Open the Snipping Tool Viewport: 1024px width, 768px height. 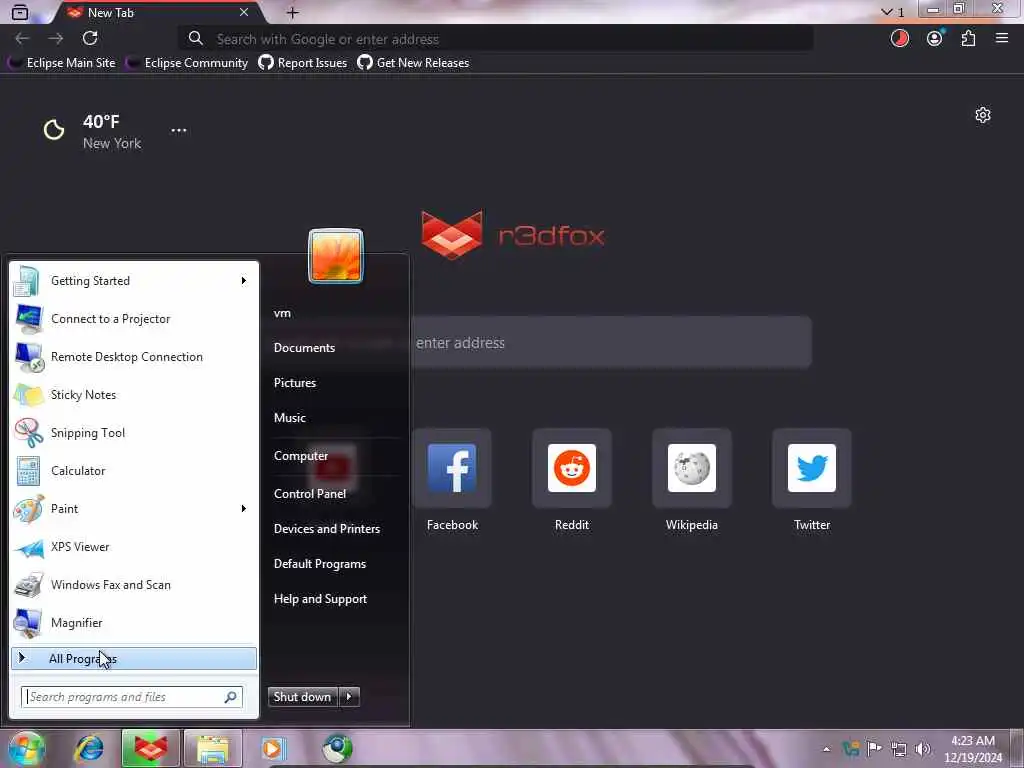tap(134, 432)
